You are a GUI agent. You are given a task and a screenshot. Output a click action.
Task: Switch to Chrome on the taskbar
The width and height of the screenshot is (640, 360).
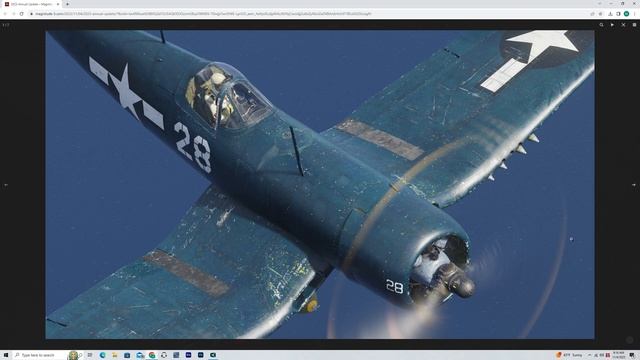pos(152,355)
